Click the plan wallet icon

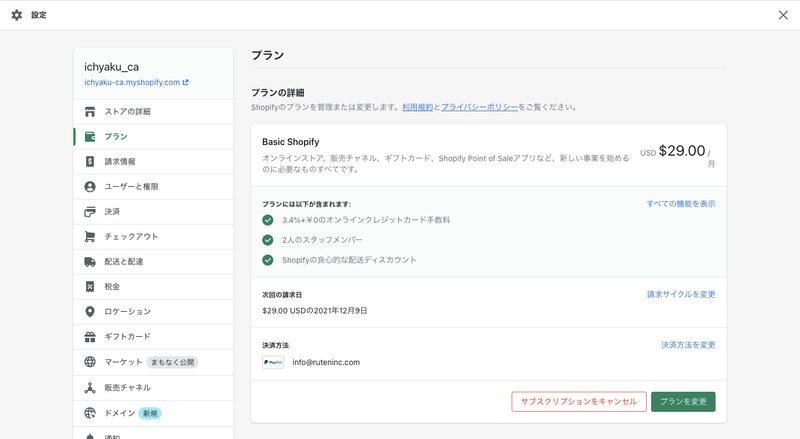(90, 136)
